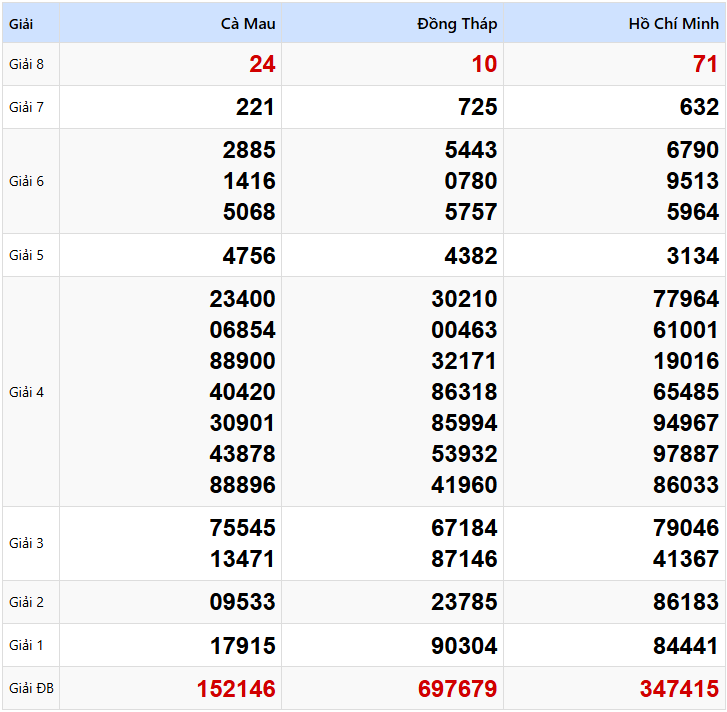Viewport: 727px width, 712px height.
Task: Click Đồng Tháp number 53932
Action: 464,454
